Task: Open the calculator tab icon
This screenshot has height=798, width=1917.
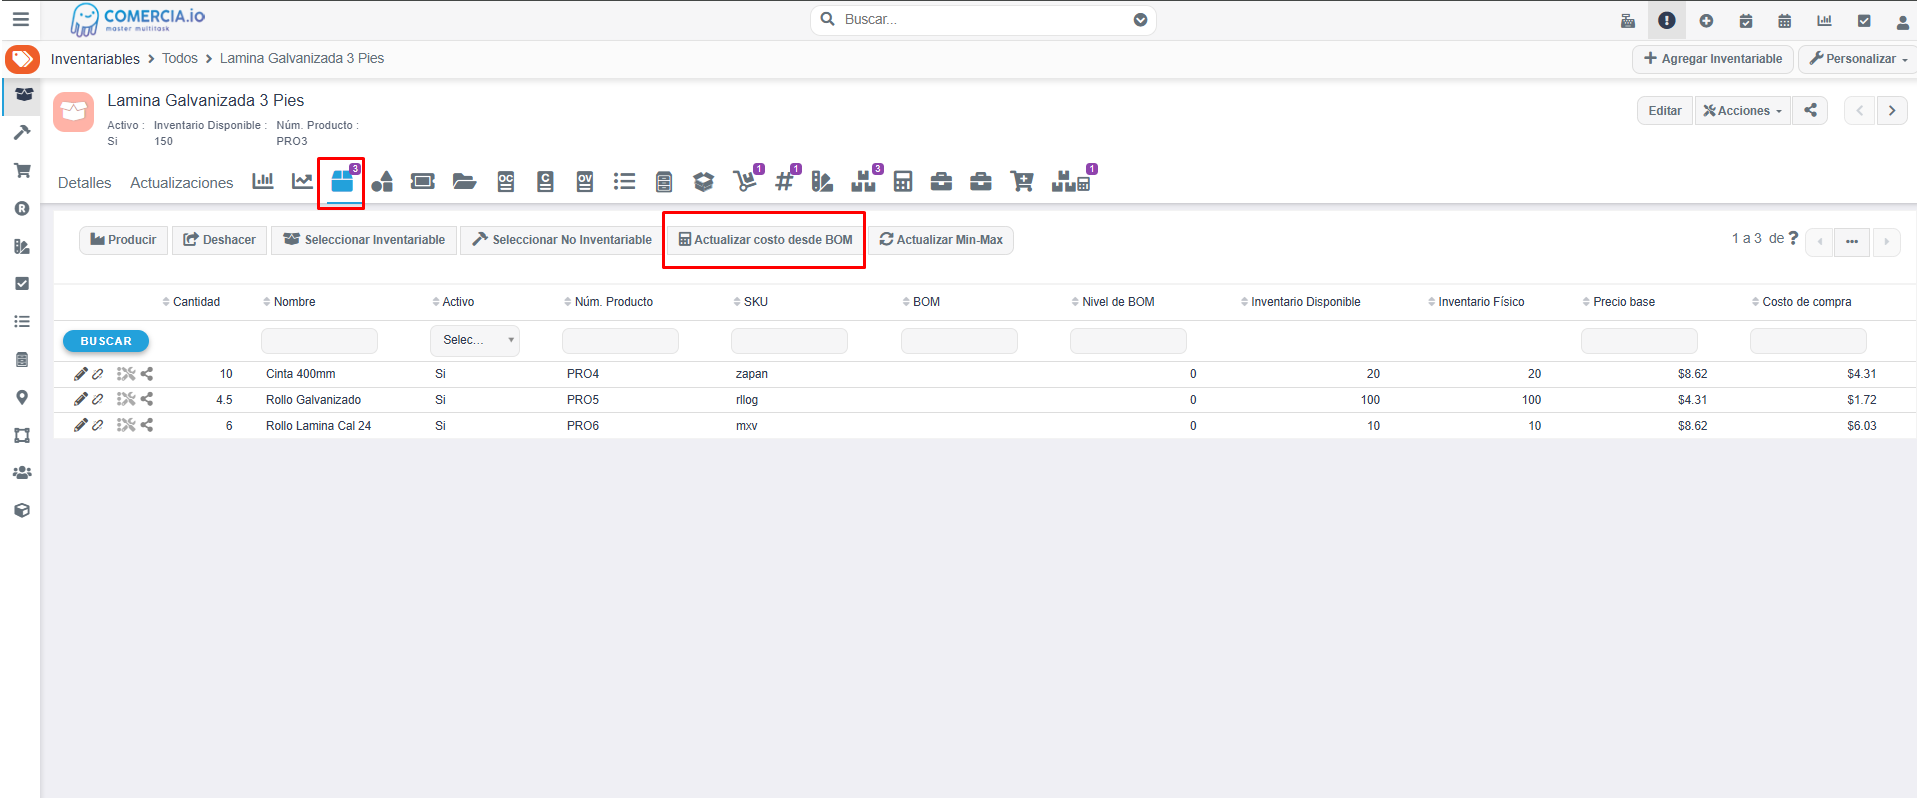Action: point(903,181)
